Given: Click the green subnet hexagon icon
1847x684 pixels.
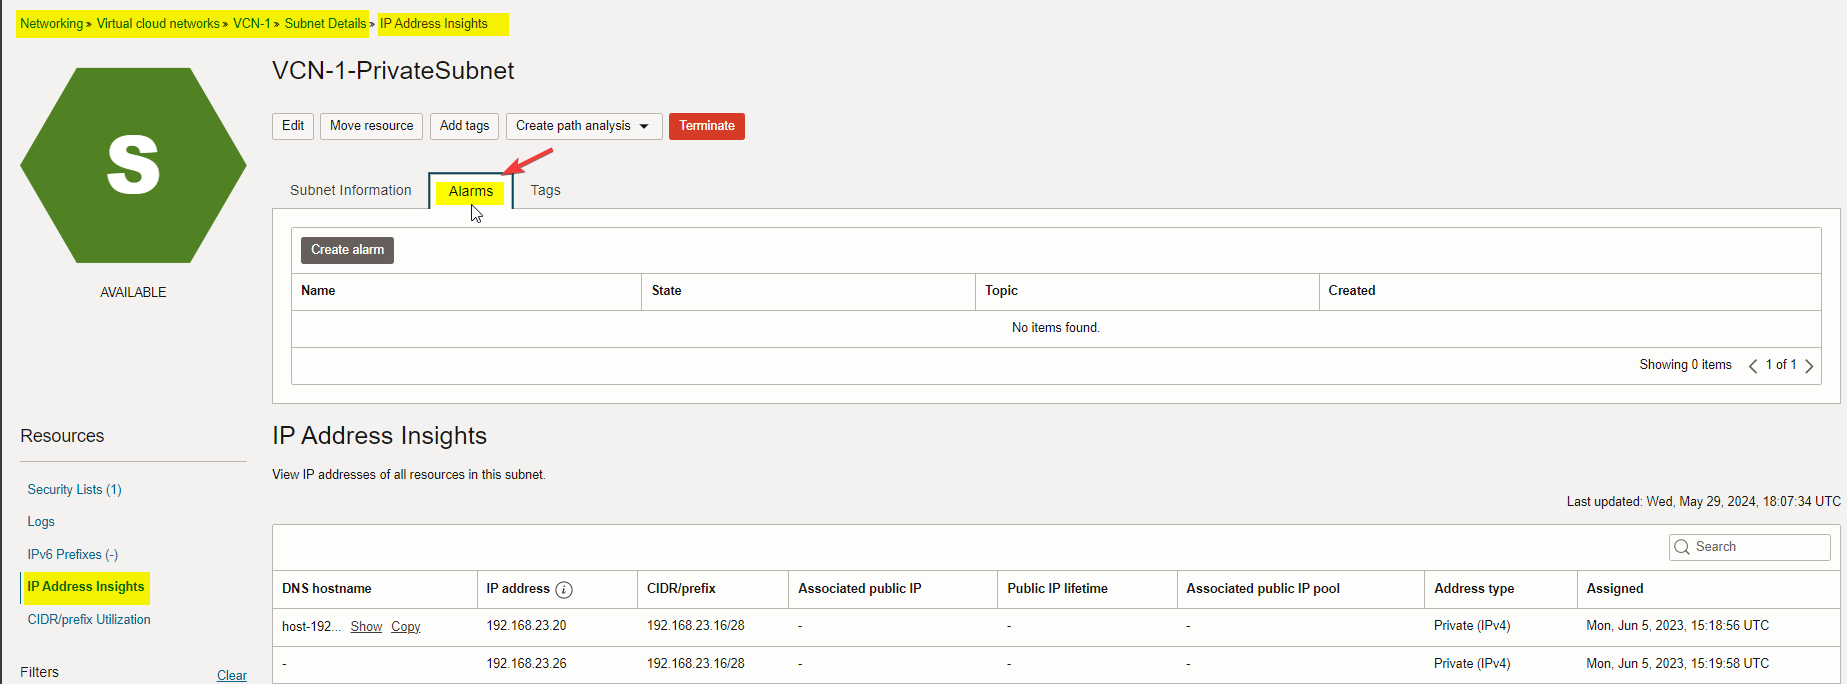Looking at the screenshot, I should [x=133, y=166].
